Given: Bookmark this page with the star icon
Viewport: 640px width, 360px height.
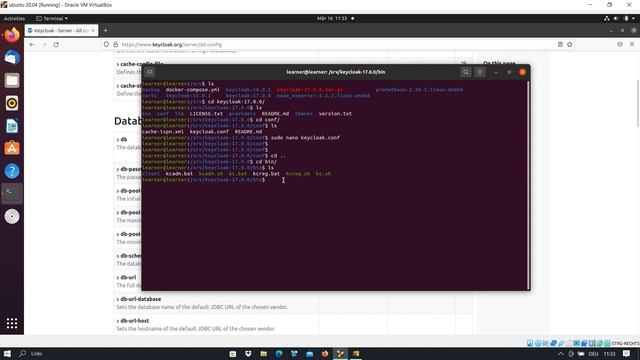Looking at the screenshot, I should coord(570,44).
